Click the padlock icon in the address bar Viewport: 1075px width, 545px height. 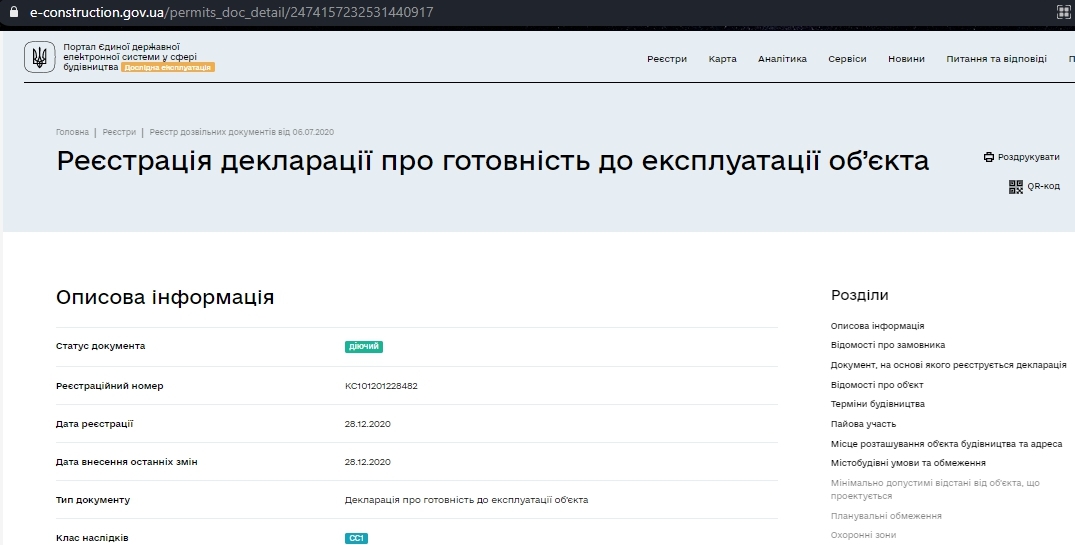pos(13,12)
